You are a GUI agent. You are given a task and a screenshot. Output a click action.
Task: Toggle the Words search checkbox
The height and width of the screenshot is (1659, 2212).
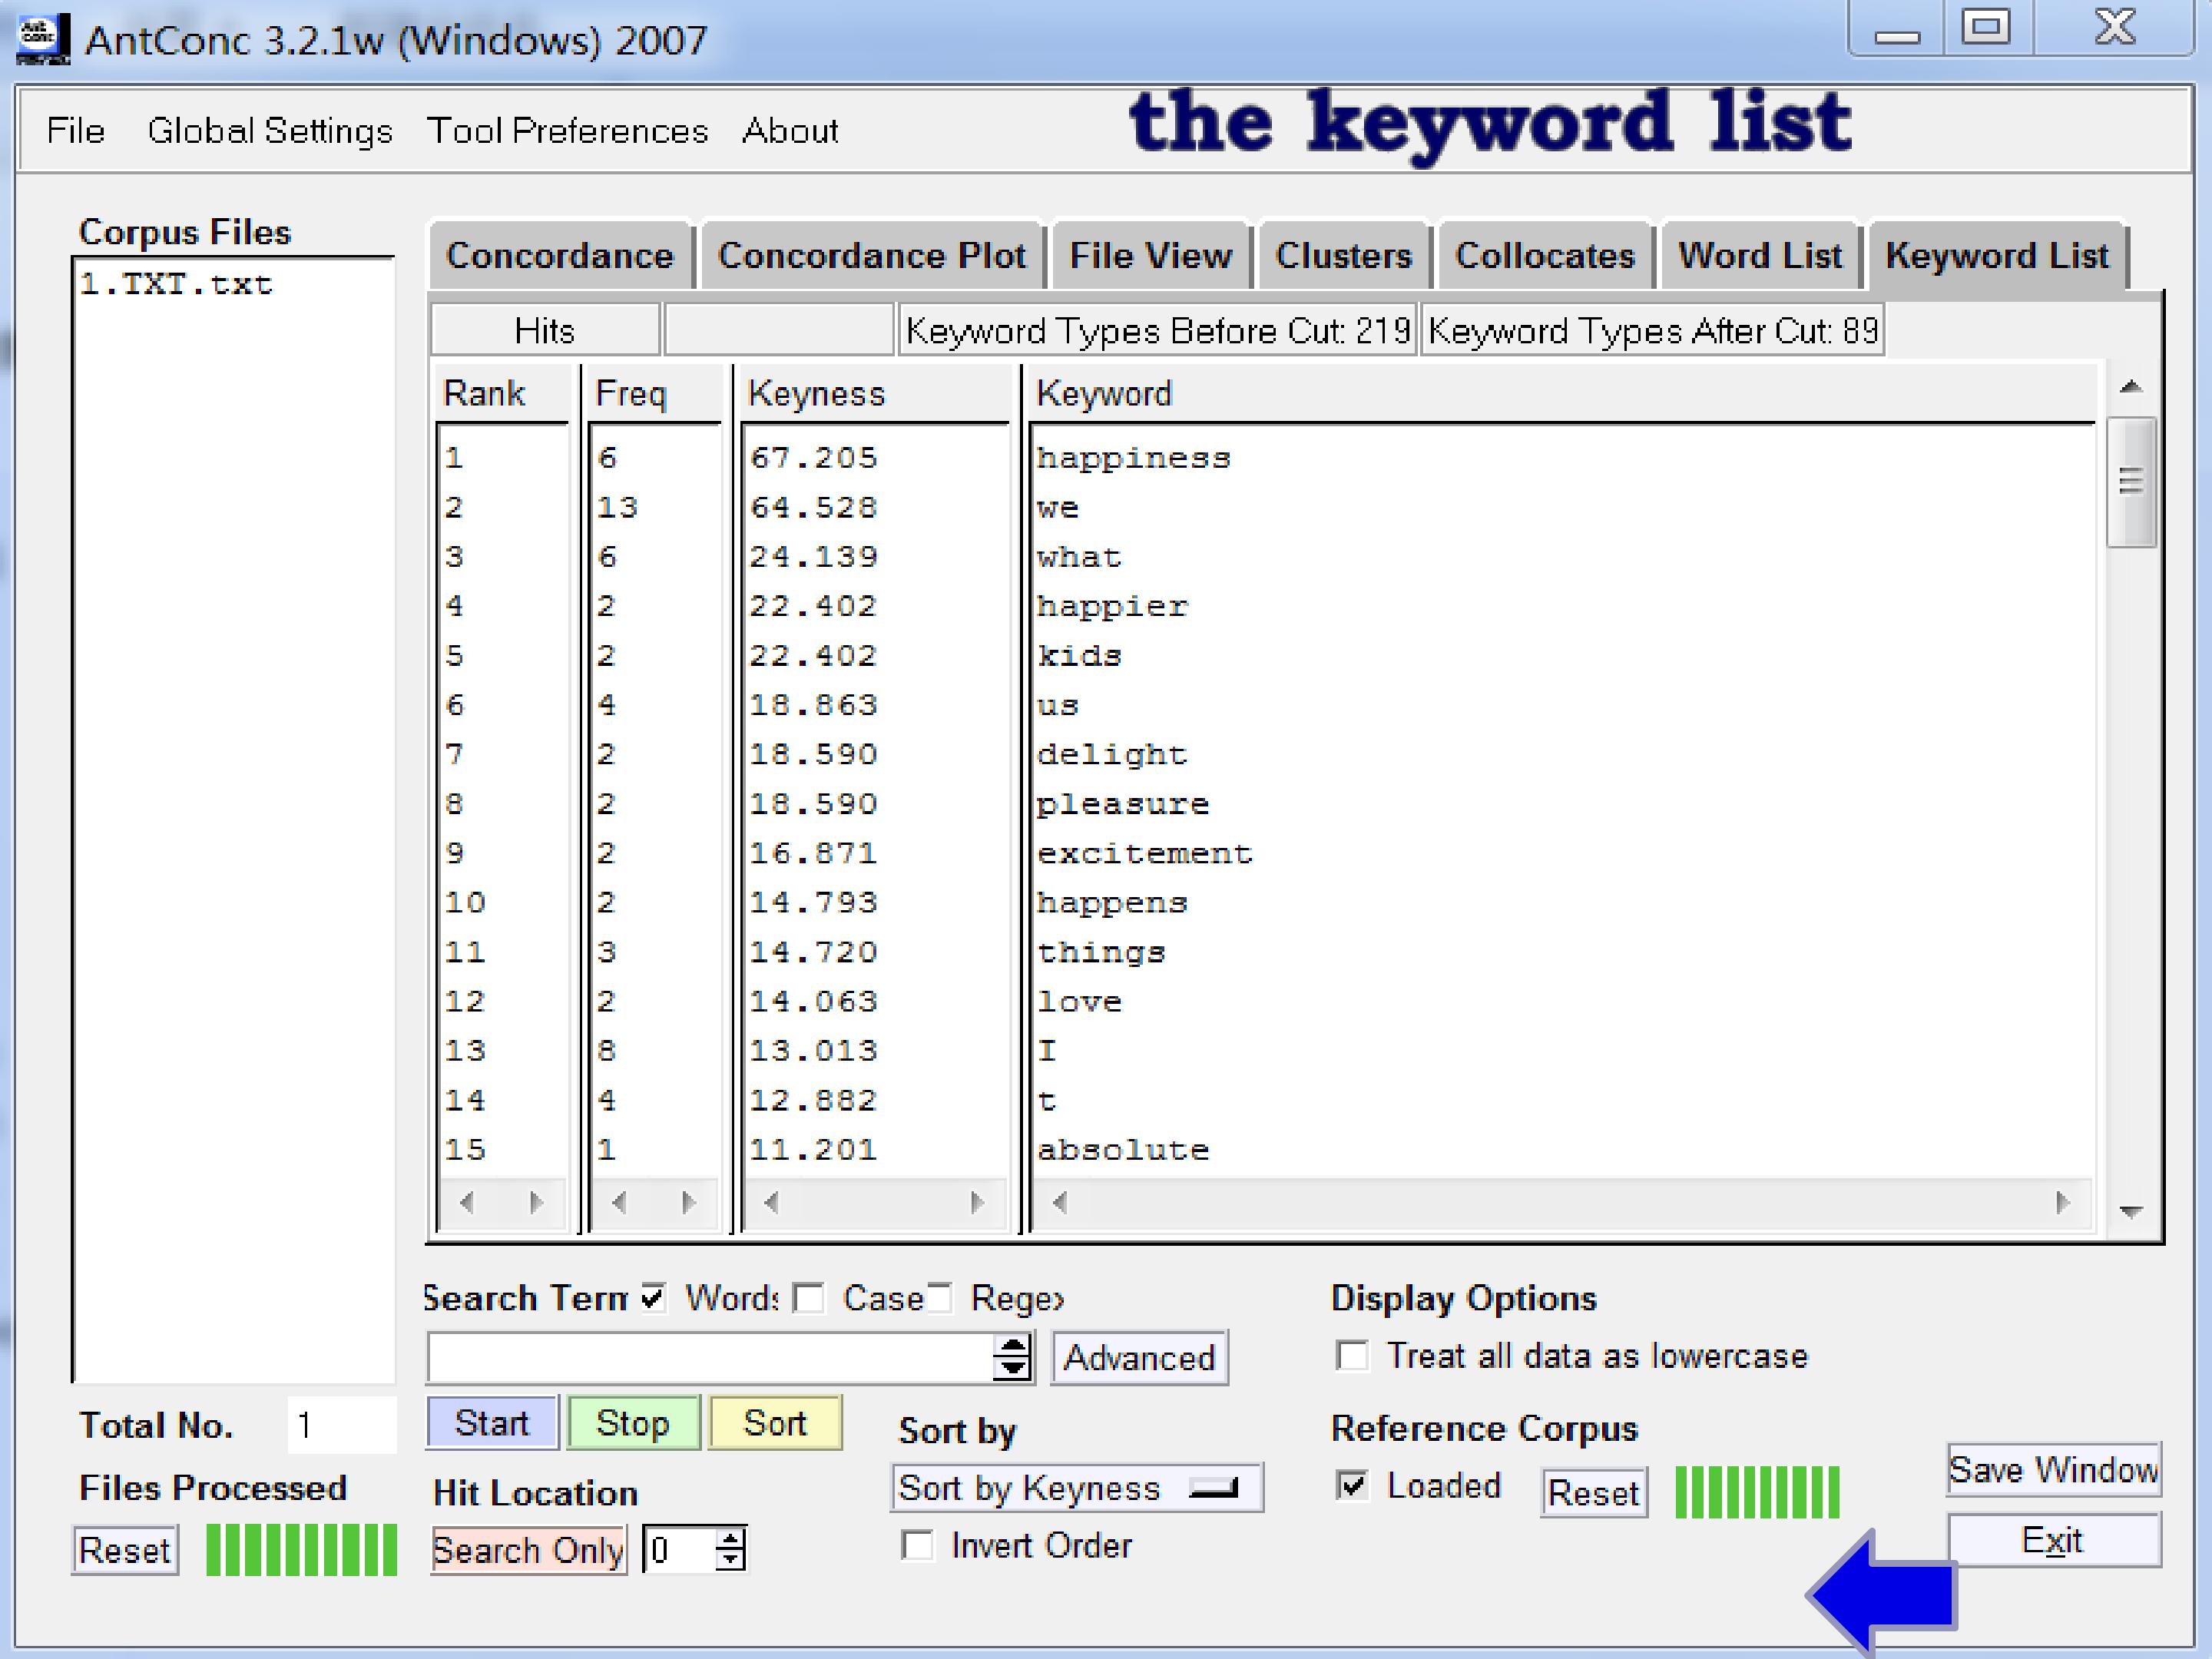click(653, 1298)
